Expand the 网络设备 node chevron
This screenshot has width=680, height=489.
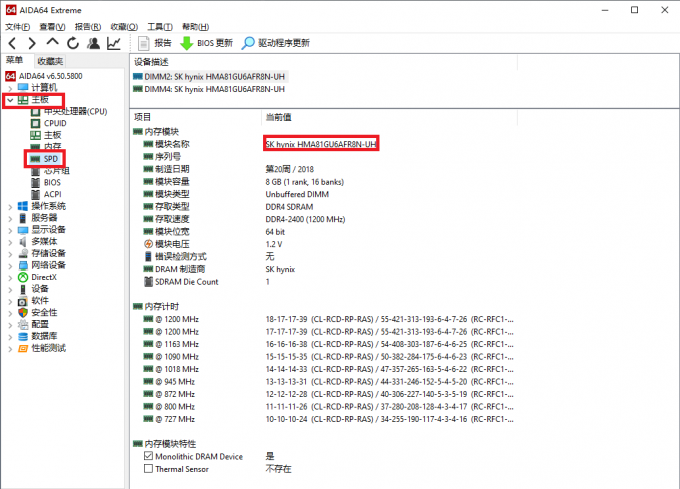point(10,265)
